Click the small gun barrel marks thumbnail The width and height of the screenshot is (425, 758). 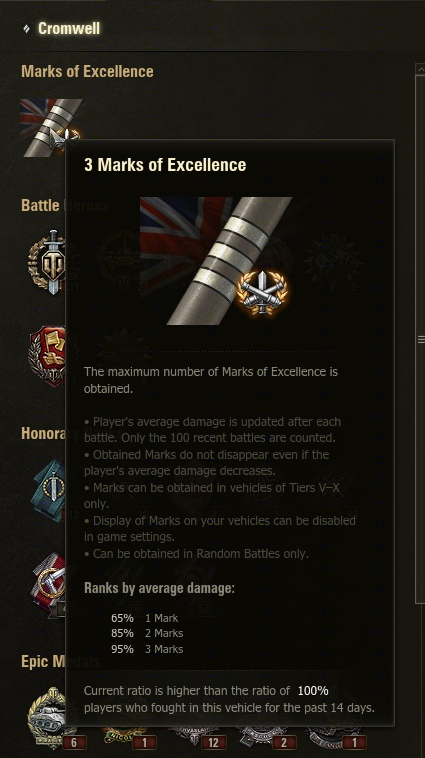tap(51, 128)
